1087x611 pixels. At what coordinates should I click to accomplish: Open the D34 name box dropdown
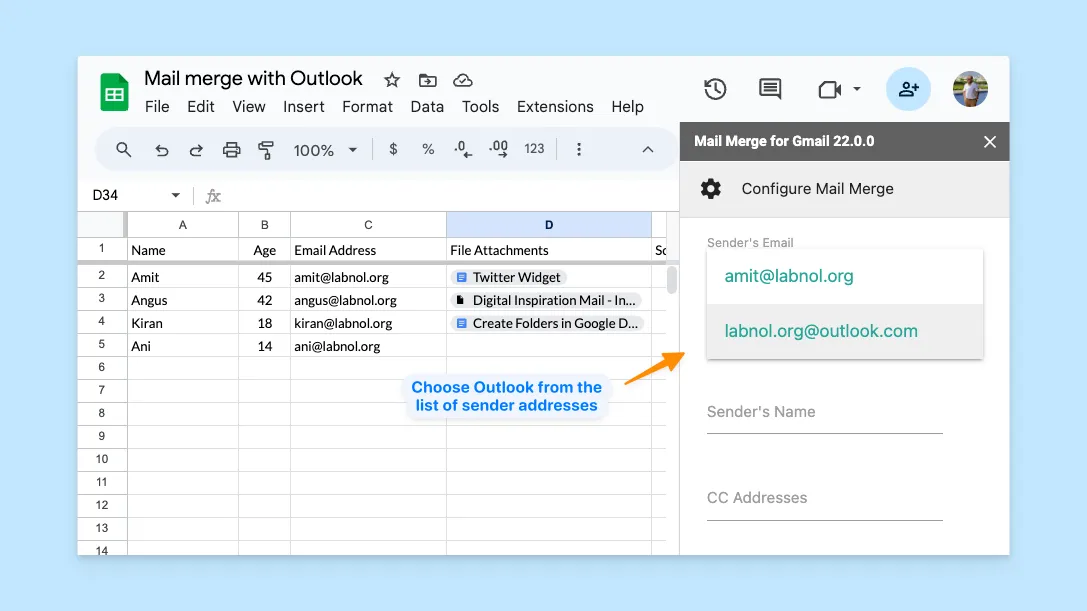pyautogui.click(x=175, y=195)
